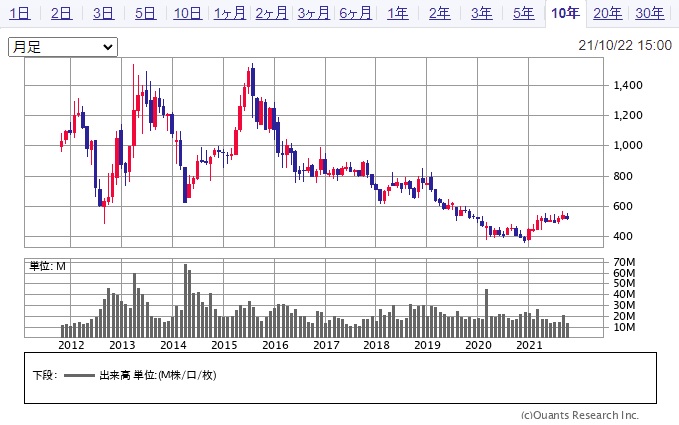Click the 800 price axis label
679x425 pixels.
[623, 176]
